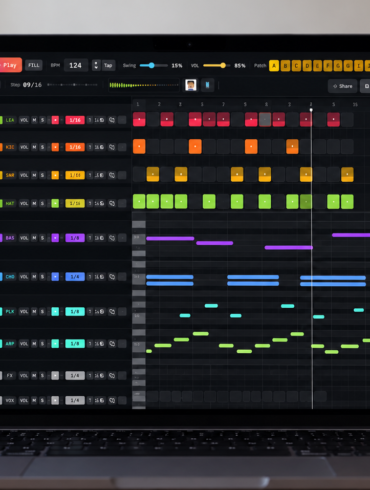Click the Swing slider handle
Image resolution: width=370 pixels, height=490 pixels.
[x=151, y=65]
